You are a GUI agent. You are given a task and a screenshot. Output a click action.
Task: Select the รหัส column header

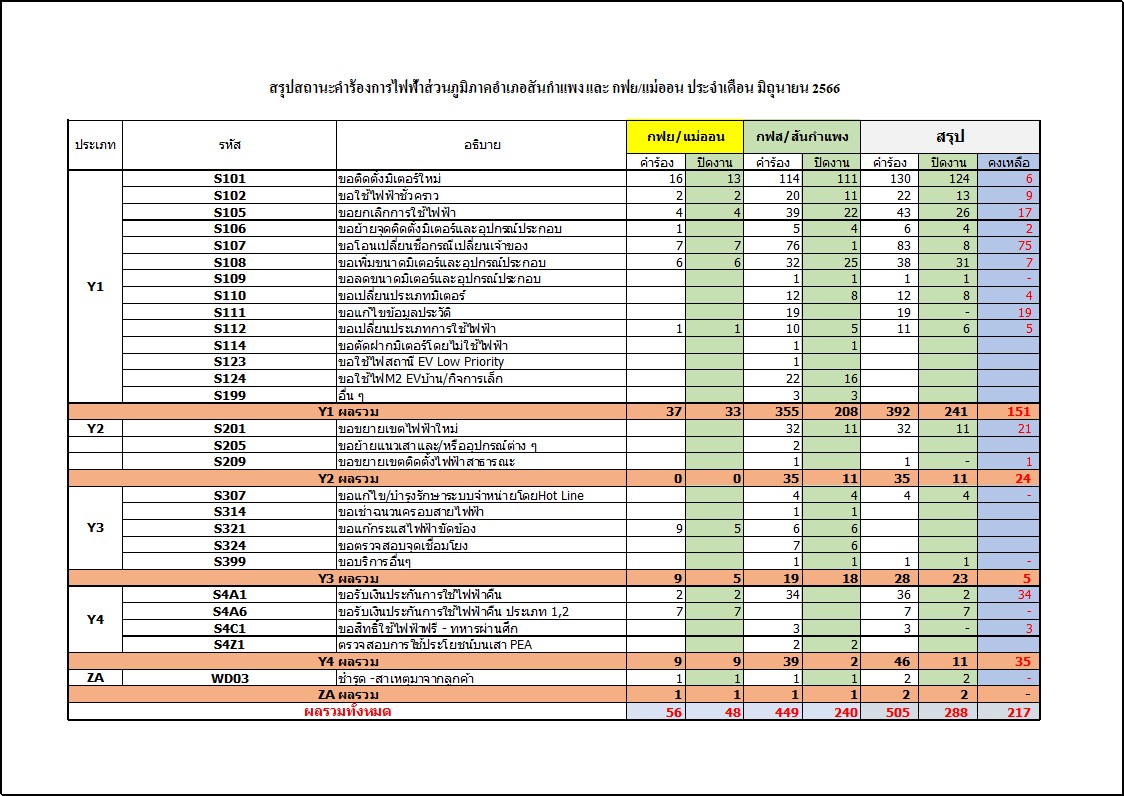coord(229,145)
